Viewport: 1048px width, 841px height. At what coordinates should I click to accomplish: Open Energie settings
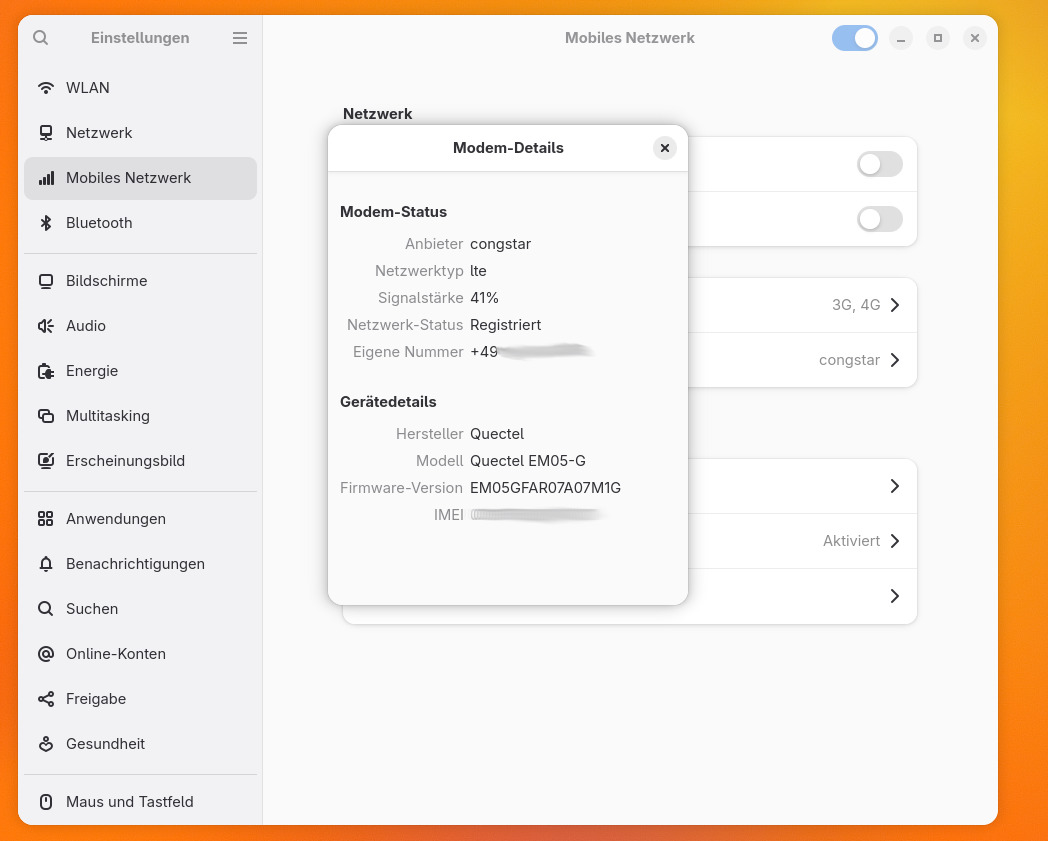[140, 371]
